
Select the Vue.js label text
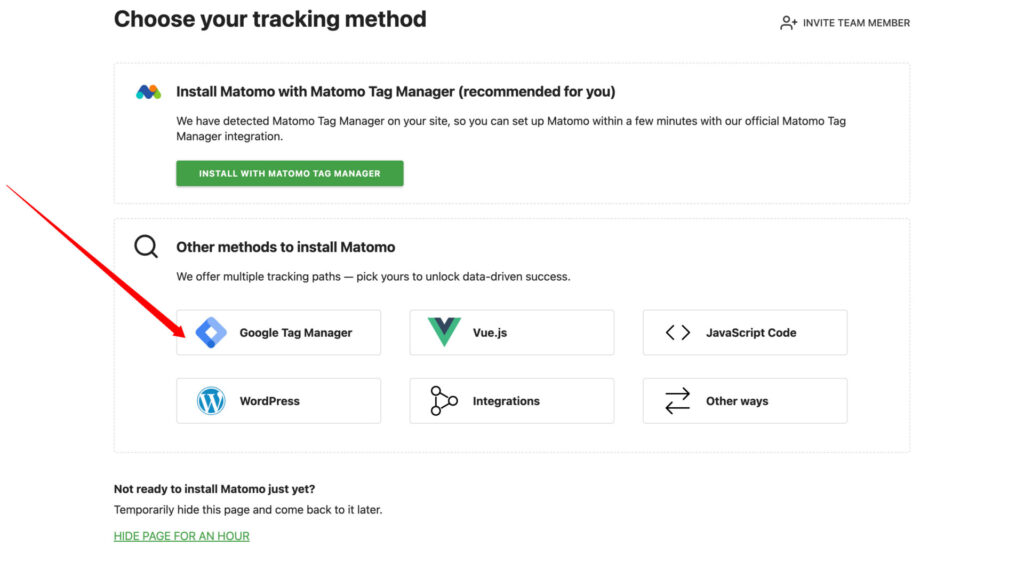point(490,333)
